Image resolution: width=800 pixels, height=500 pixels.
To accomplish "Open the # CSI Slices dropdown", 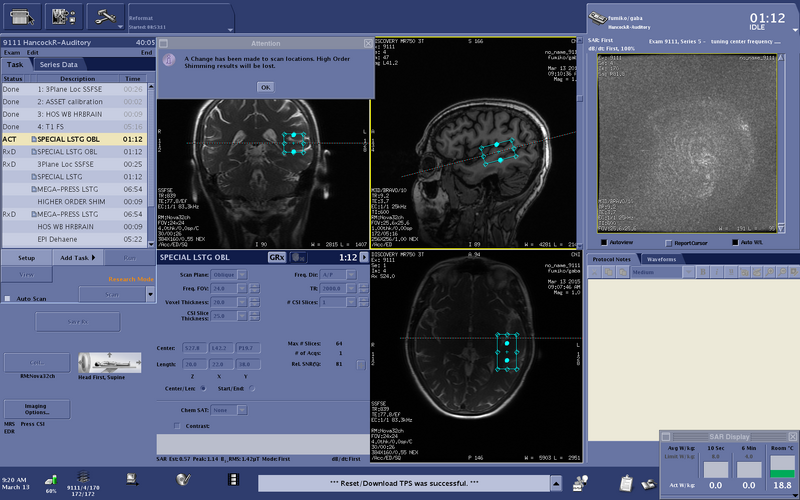I will 351,303.
